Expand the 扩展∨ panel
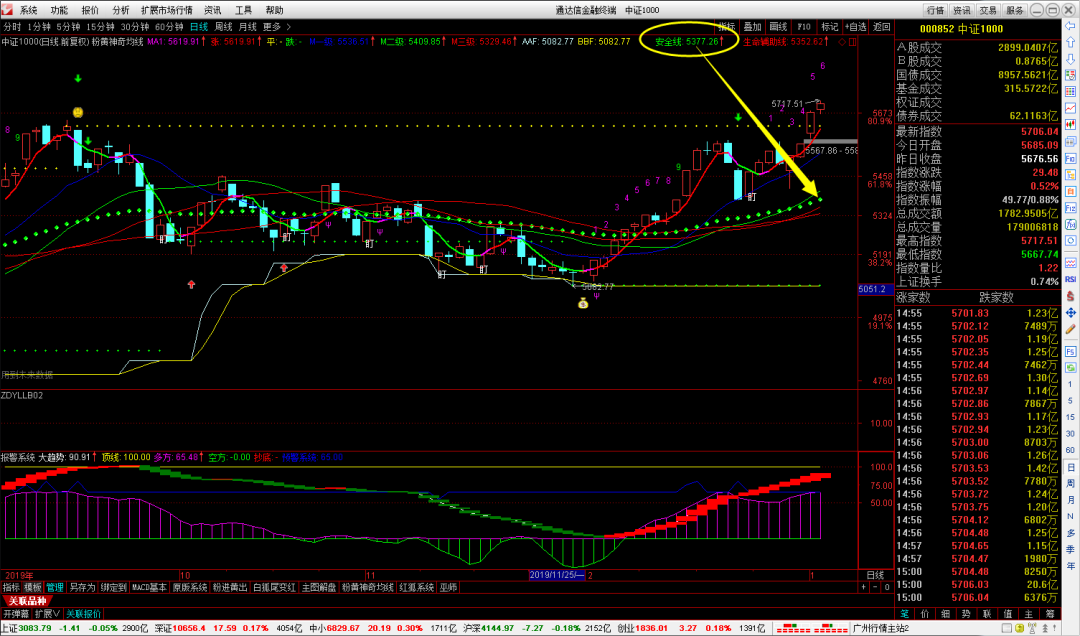The width and height of the screenshot is (1080, 636). pos(48,614)
